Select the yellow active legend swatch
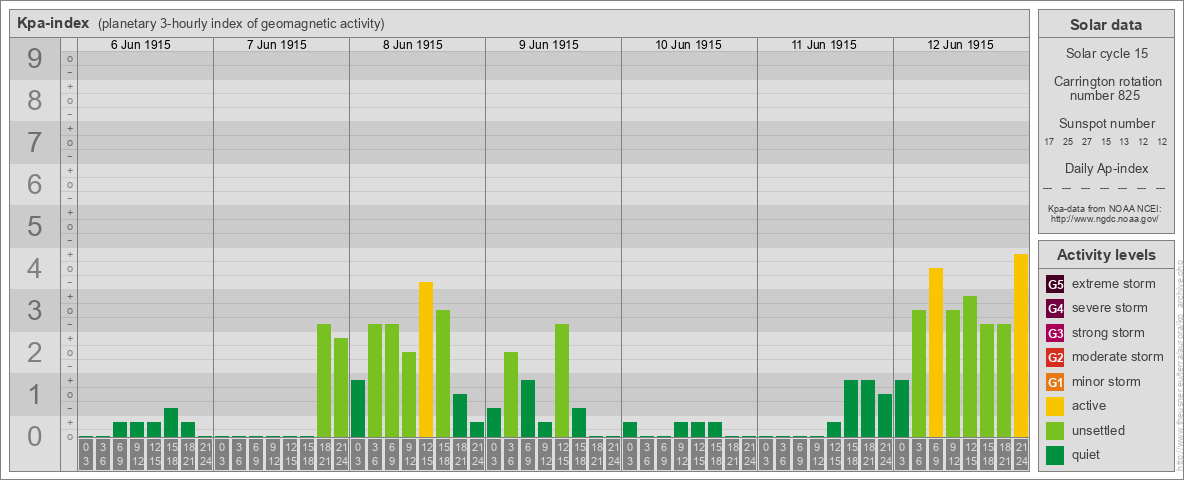 coord(1055,406)
